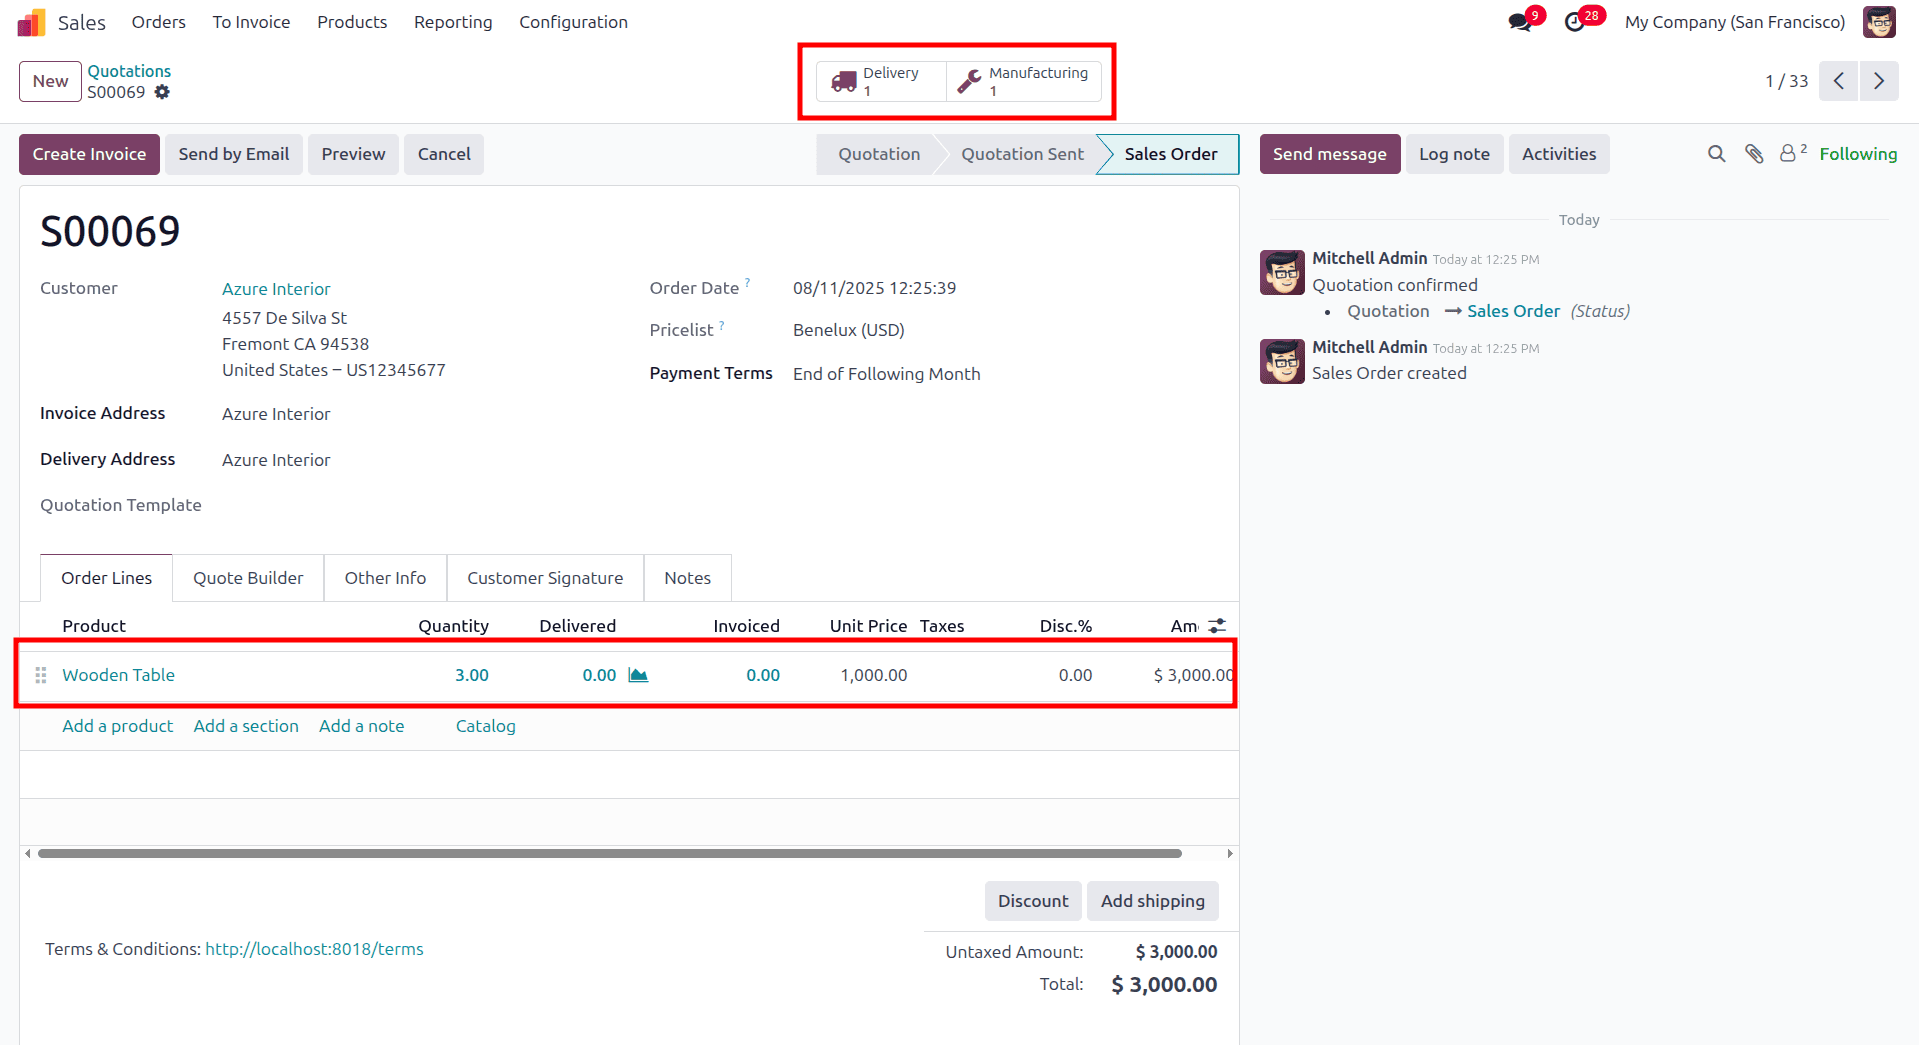Open the Products menu
The height and width of the screenshot is (1045, 1919).
click(x=352, y=22)
